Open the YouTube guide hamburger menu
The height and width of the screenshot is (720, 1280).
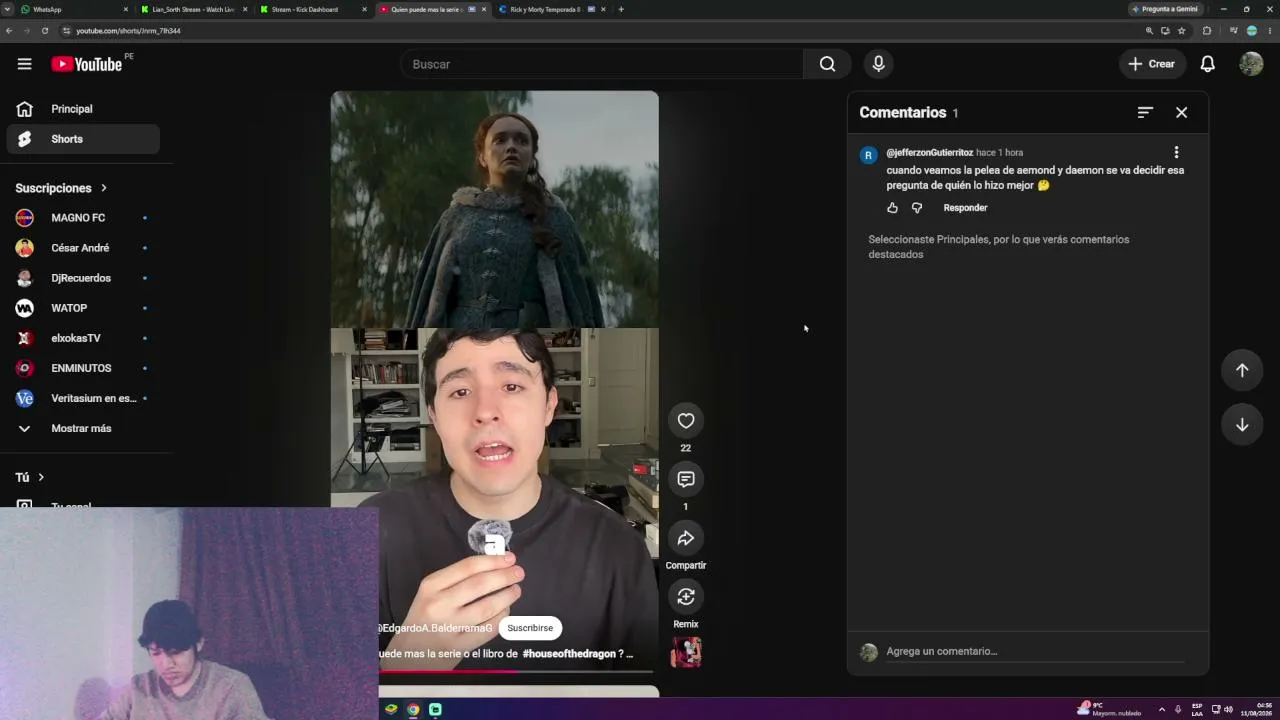(24, 64)
